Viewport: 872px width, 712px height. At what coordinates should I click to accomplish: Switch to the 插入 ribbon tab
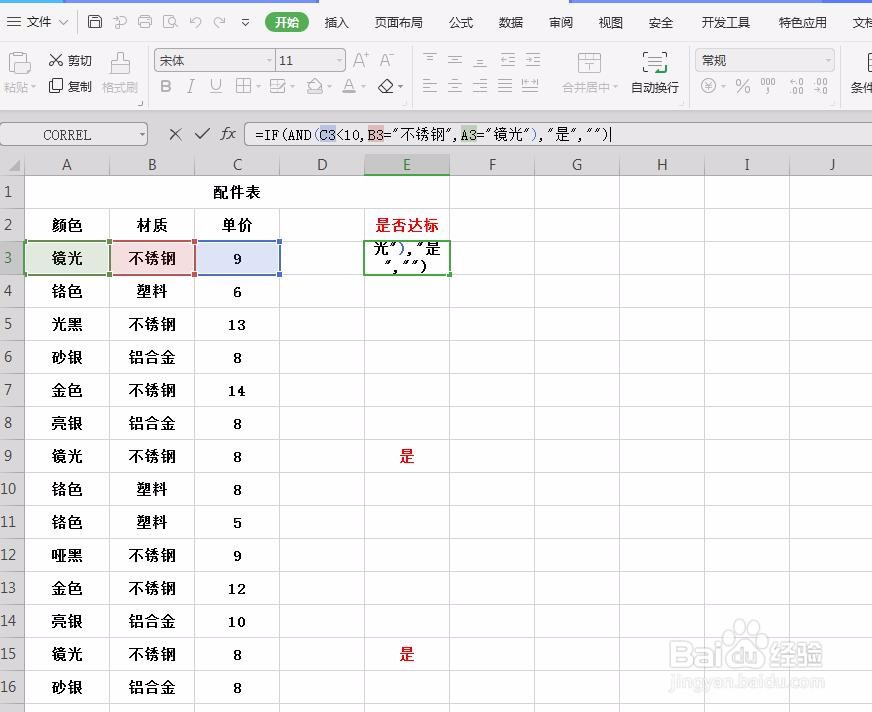coord(336,21)
